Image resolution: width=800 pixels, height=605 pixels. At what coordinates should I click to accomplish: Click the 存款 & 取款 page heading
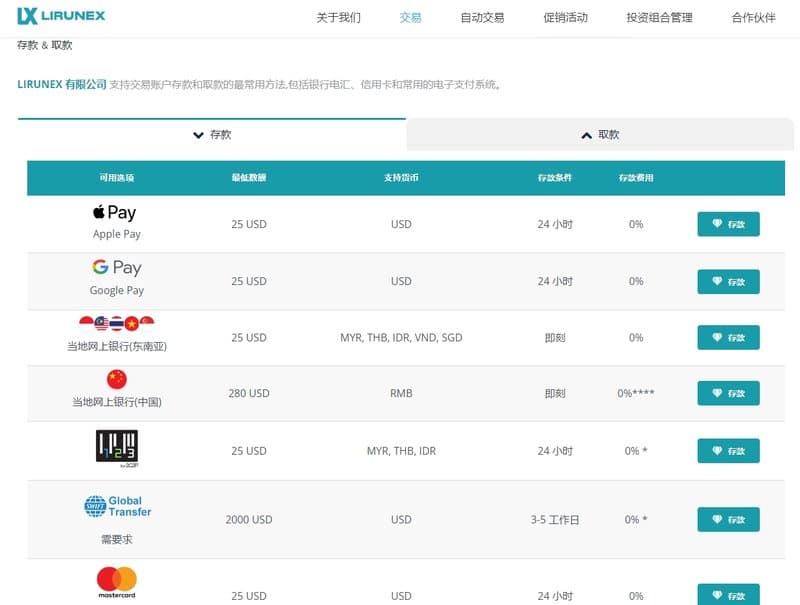tap(45, 45)
